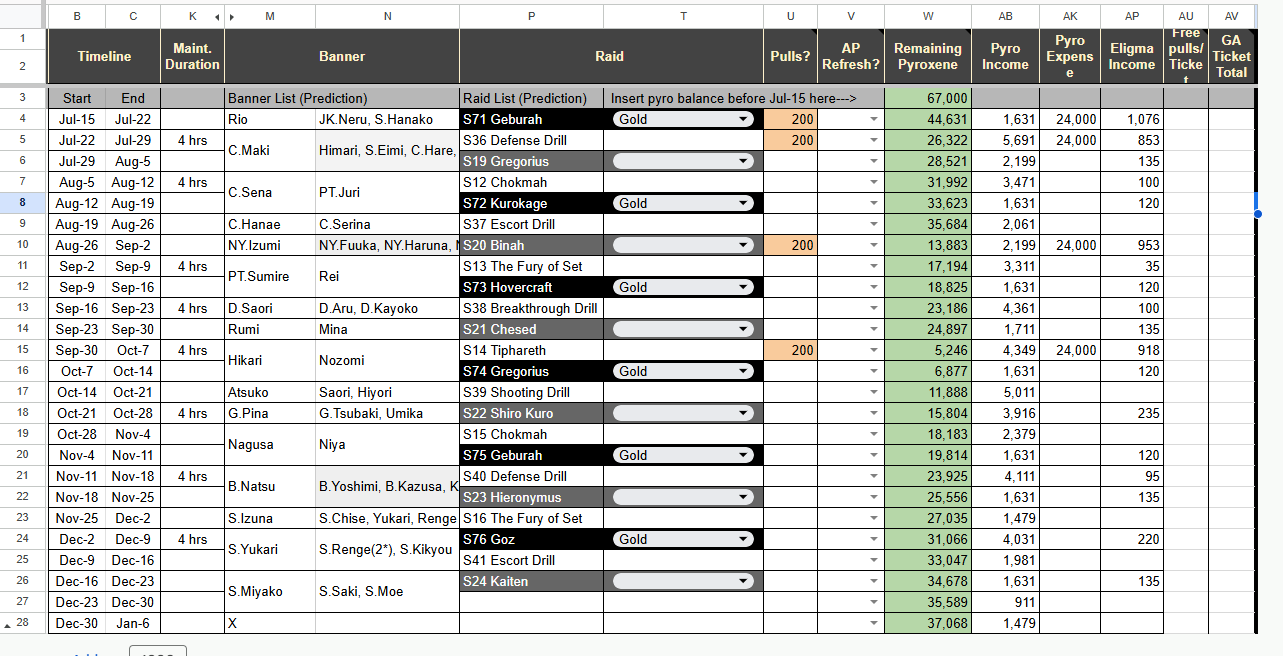The width and height of the screenshot is (1283, 656).
Task: Select column K header
Action: pyautogui.click(x=192, y=17)
